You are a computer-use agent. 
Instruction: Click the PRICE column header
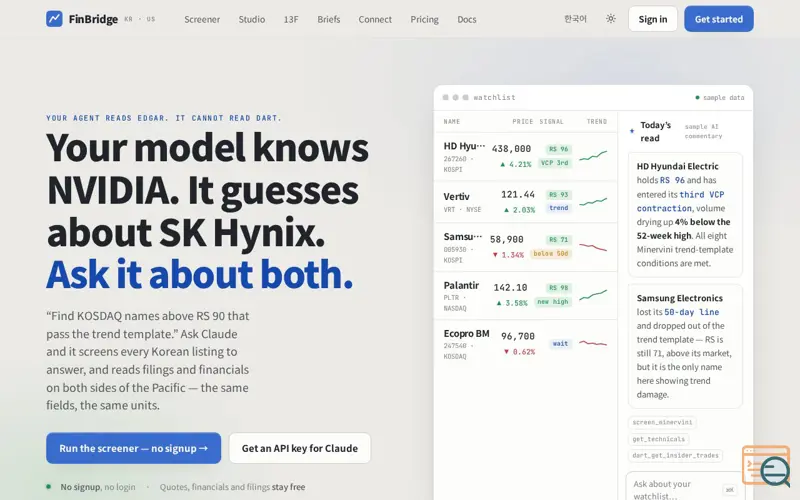pos(522,122)
